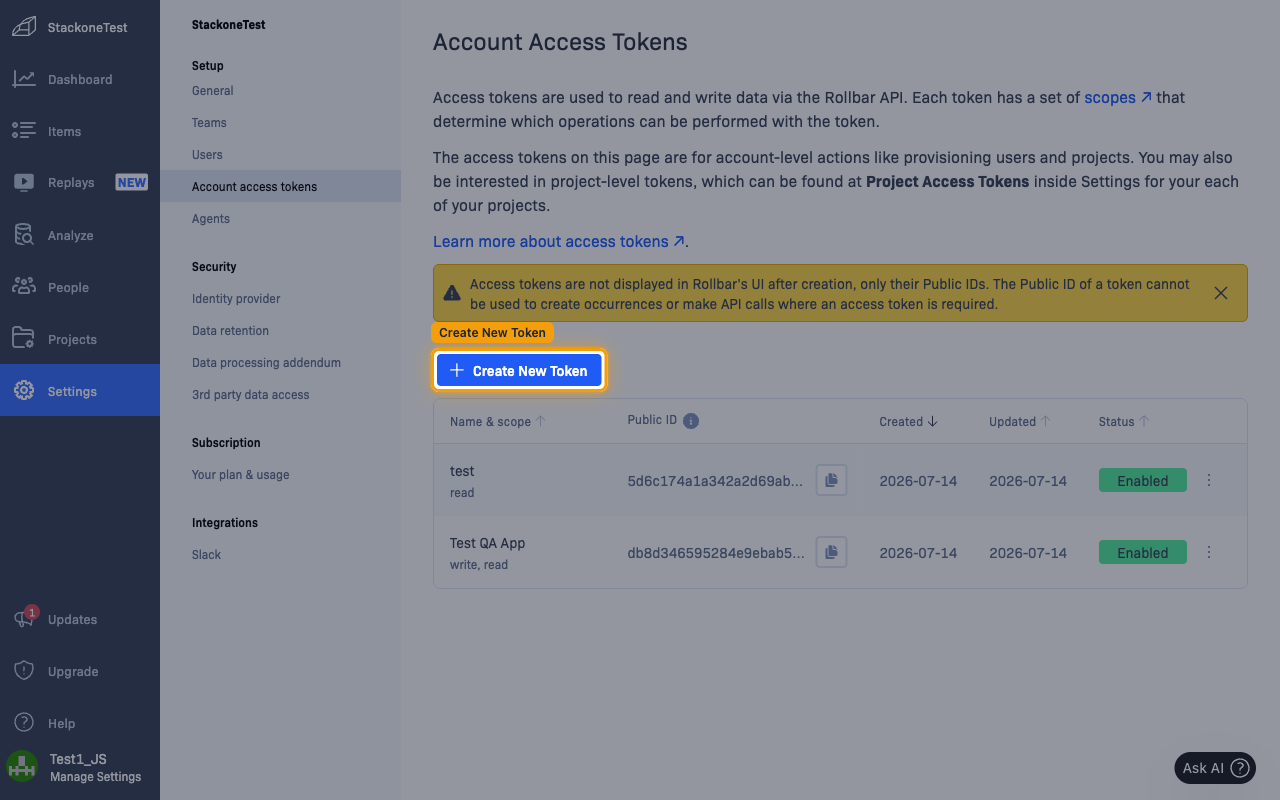Click Public ID starting with db8d3465
This screenshot has height=800, width=1280.
(x=715, y=553)
